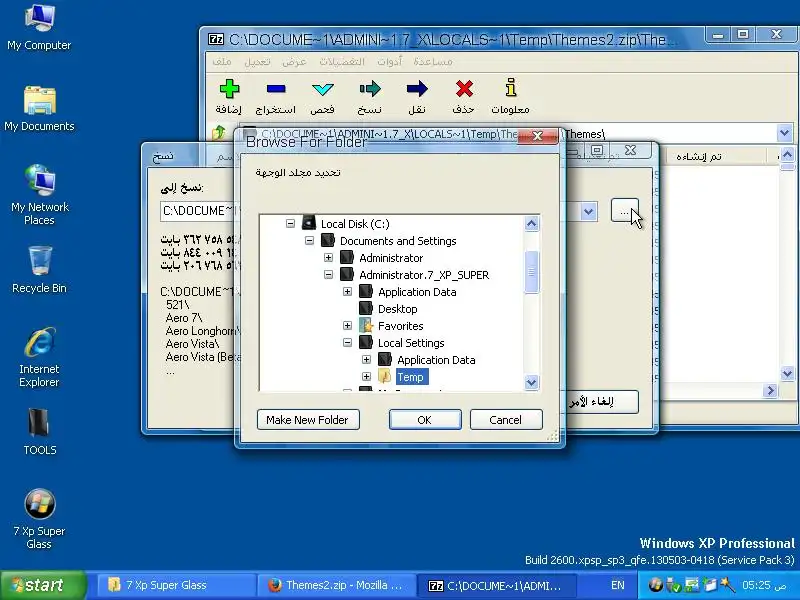Viewport: 800px width, 600px height.
Task: Collapse the Local Disk (C:) node
Action: [x=290, y=223]
